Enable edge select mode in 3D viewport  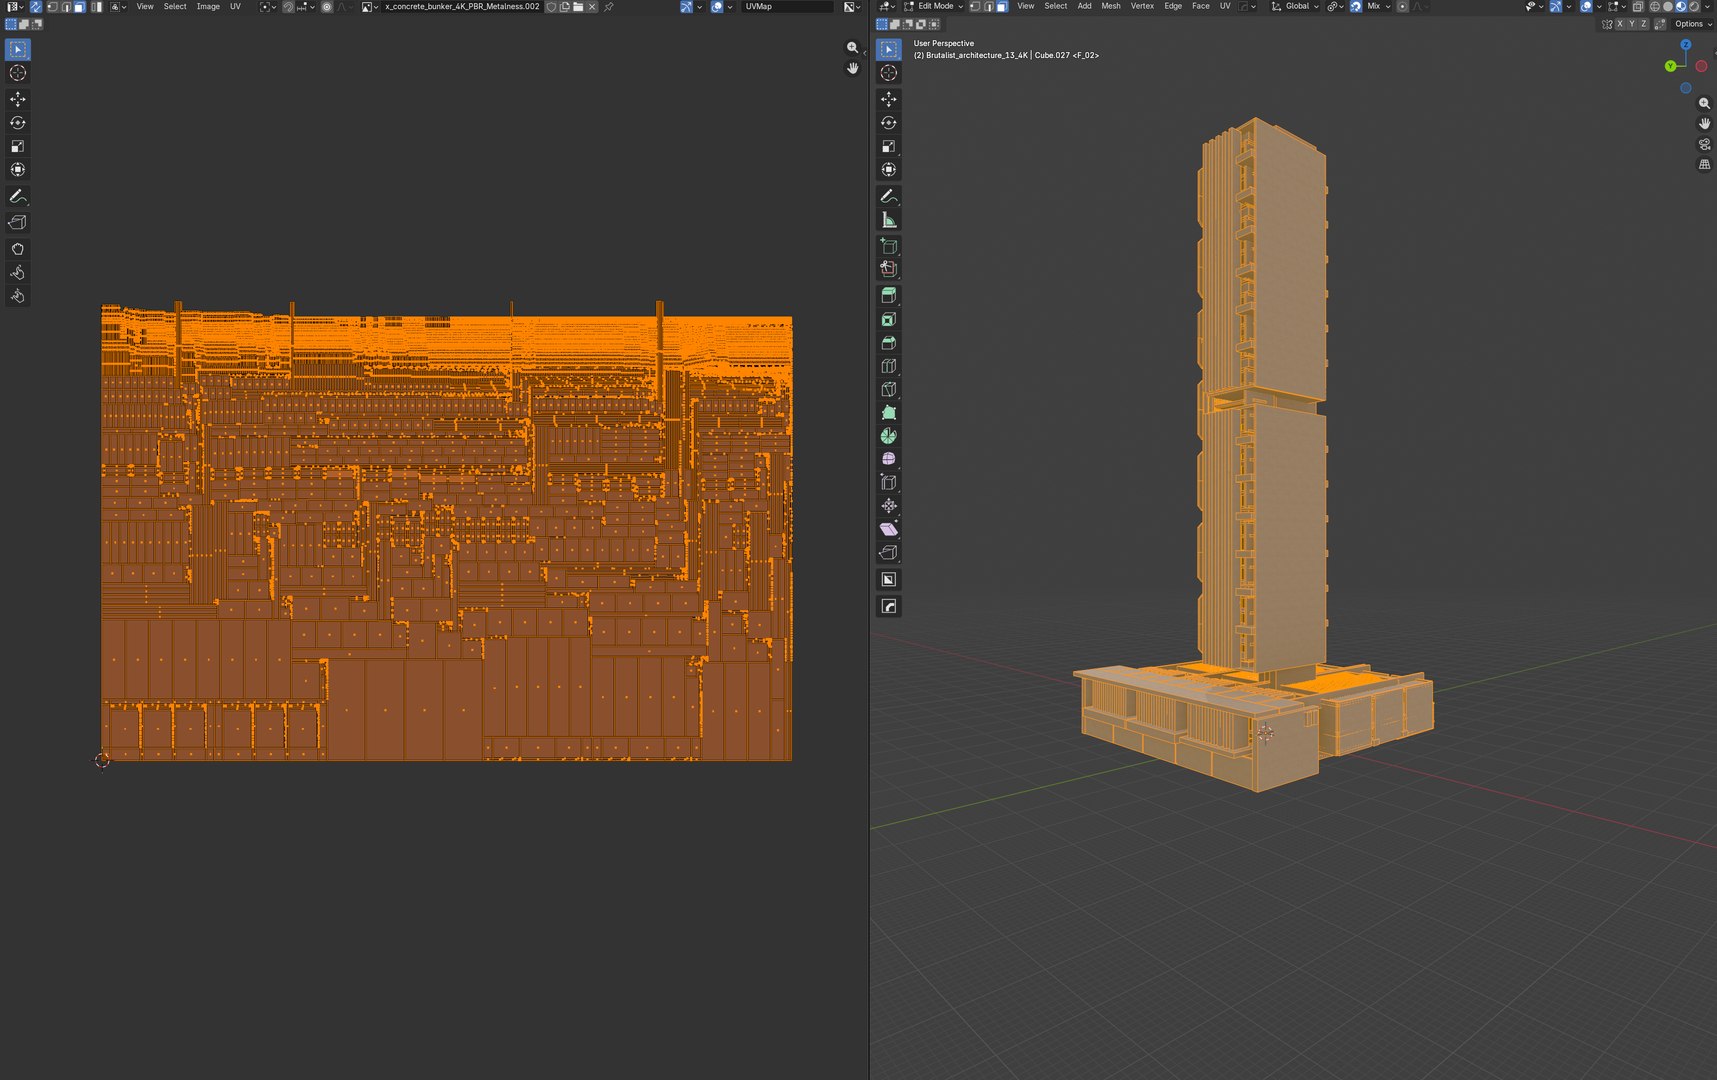point(989,6)
